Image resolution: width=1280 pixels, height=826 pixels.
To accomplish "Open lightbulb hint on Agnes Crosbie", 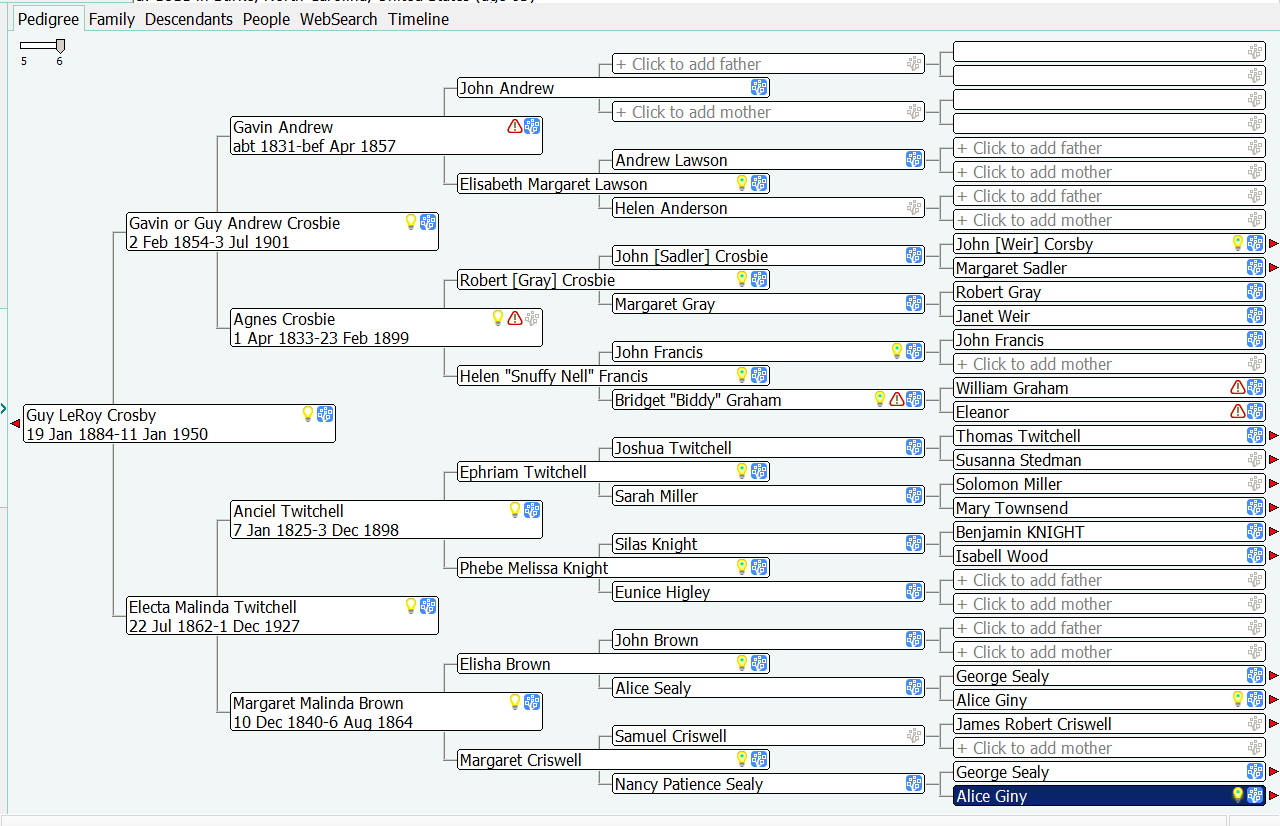I will click(498, 318).
